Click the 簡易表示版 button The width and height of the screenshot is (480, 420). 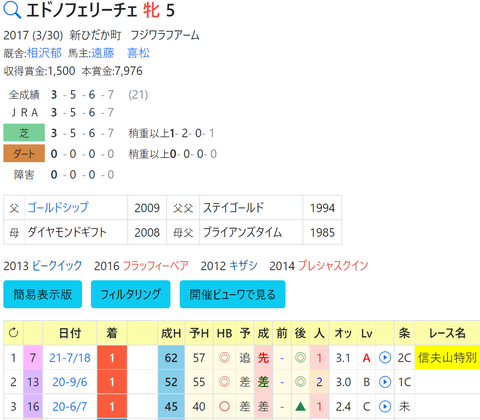[43, 294]
